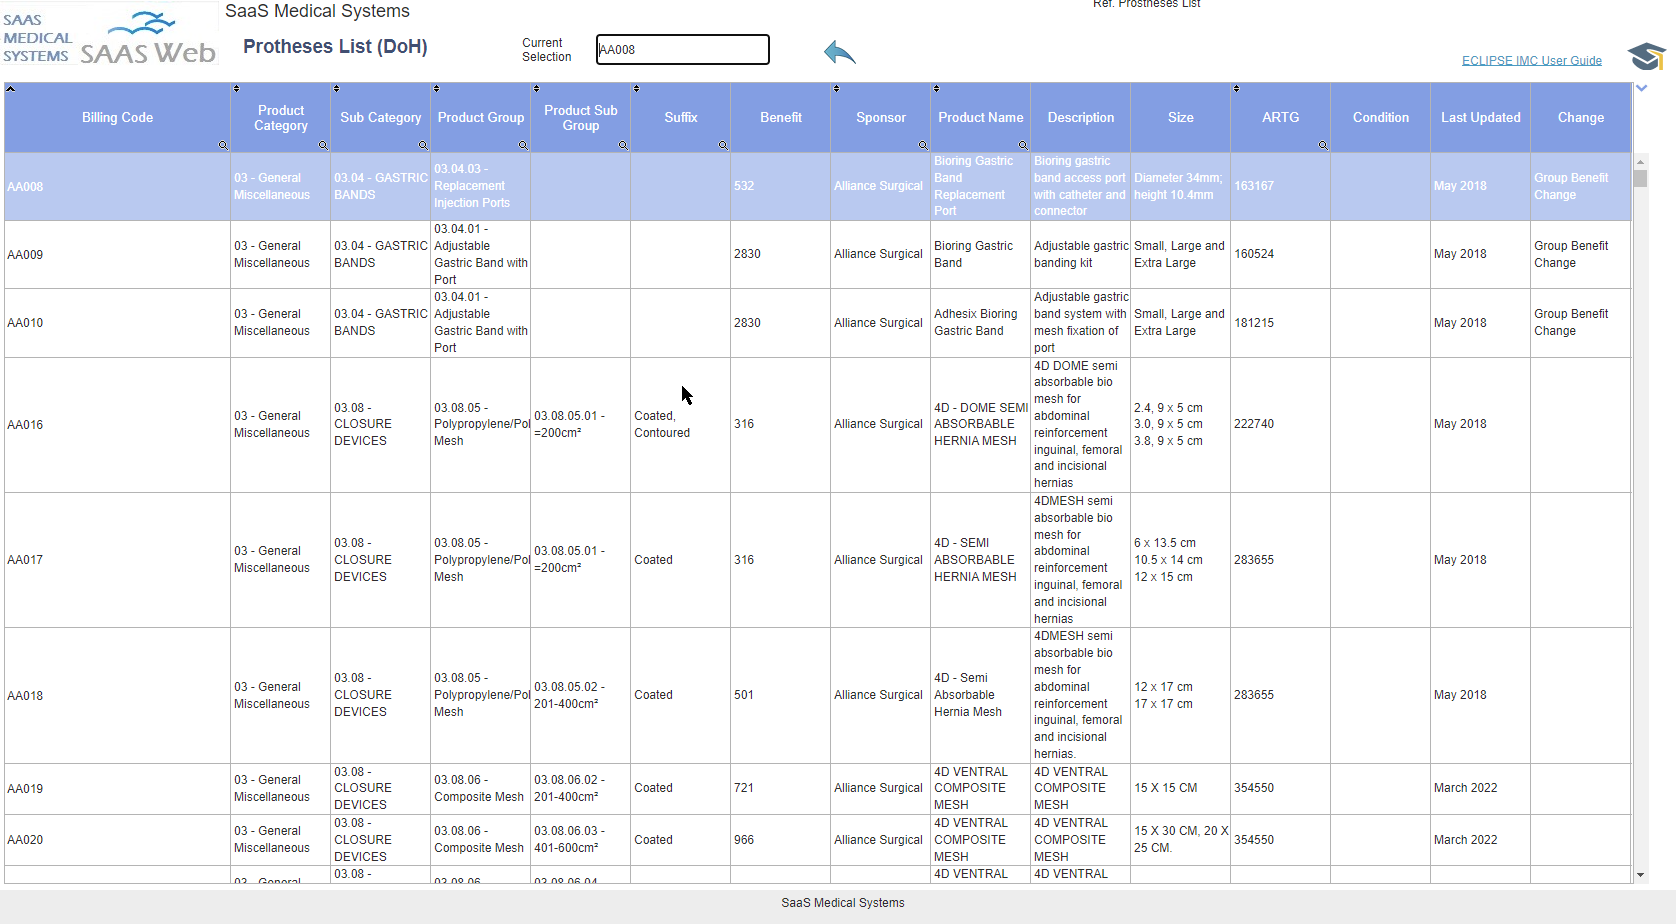
Task: Click size '15 X 15 CM'
Action: tap(1165, 788)
